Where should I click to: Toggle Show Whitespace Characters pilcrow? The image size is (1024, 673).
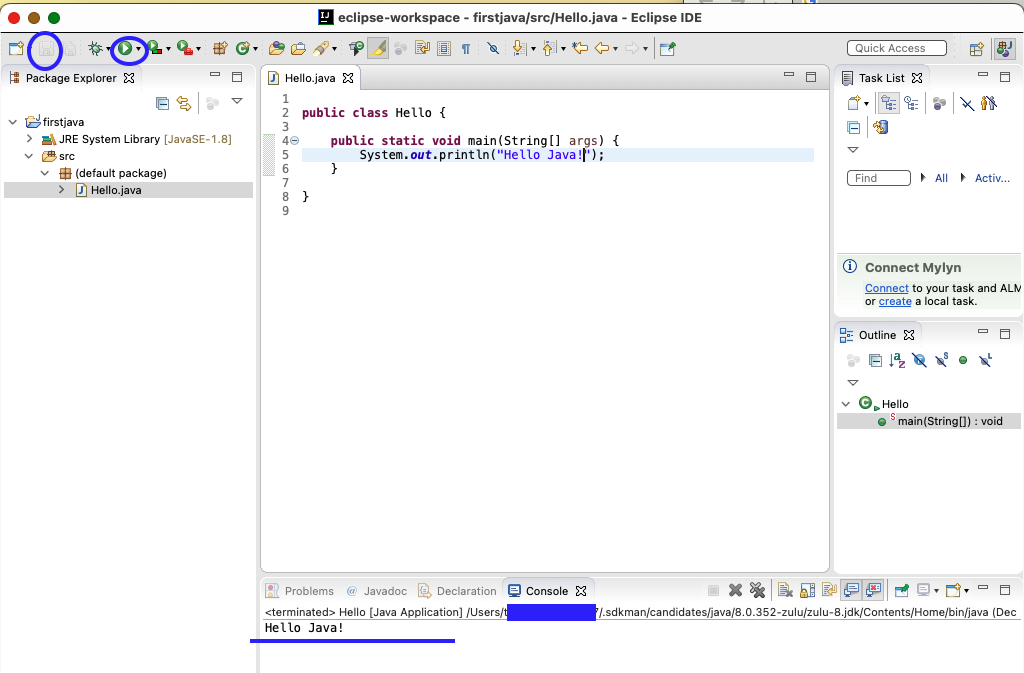click(x=466, y=49)
